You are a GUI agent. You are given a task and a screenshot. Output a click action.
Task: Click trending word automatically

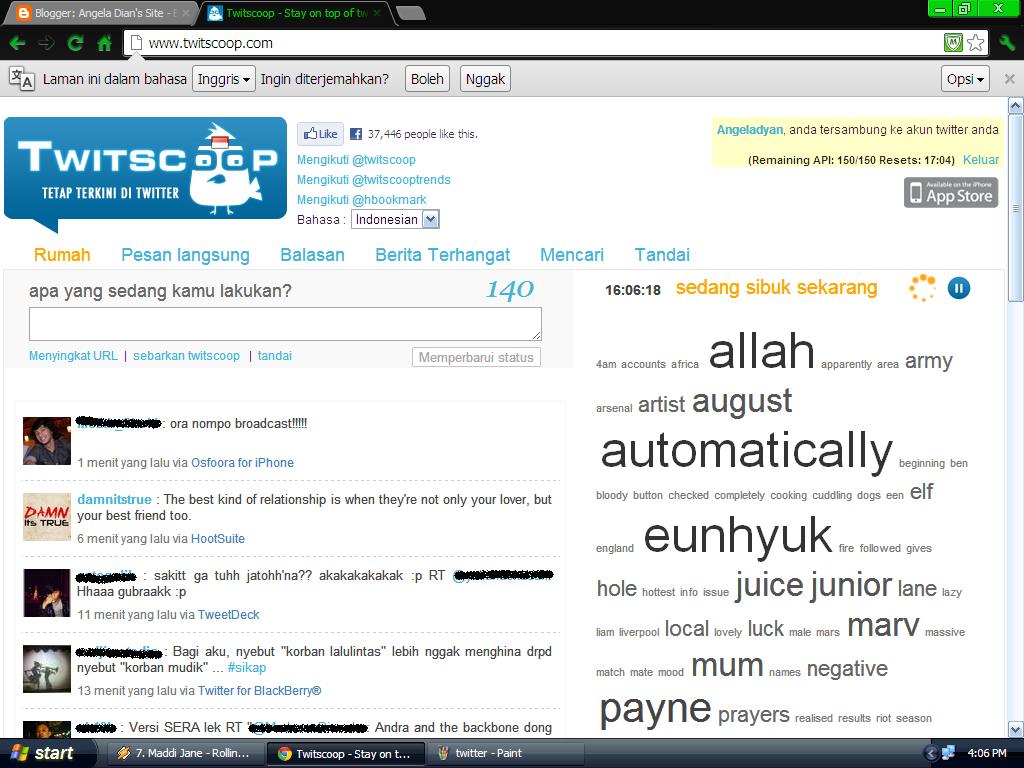pos(746,452)
